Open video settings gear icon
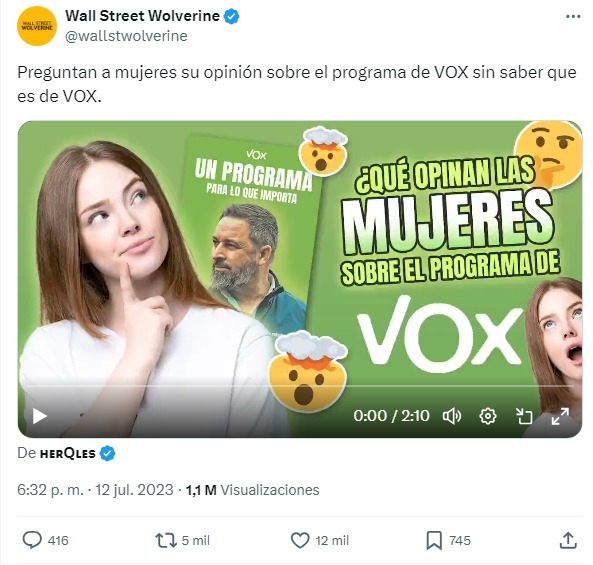 (487, 416)
